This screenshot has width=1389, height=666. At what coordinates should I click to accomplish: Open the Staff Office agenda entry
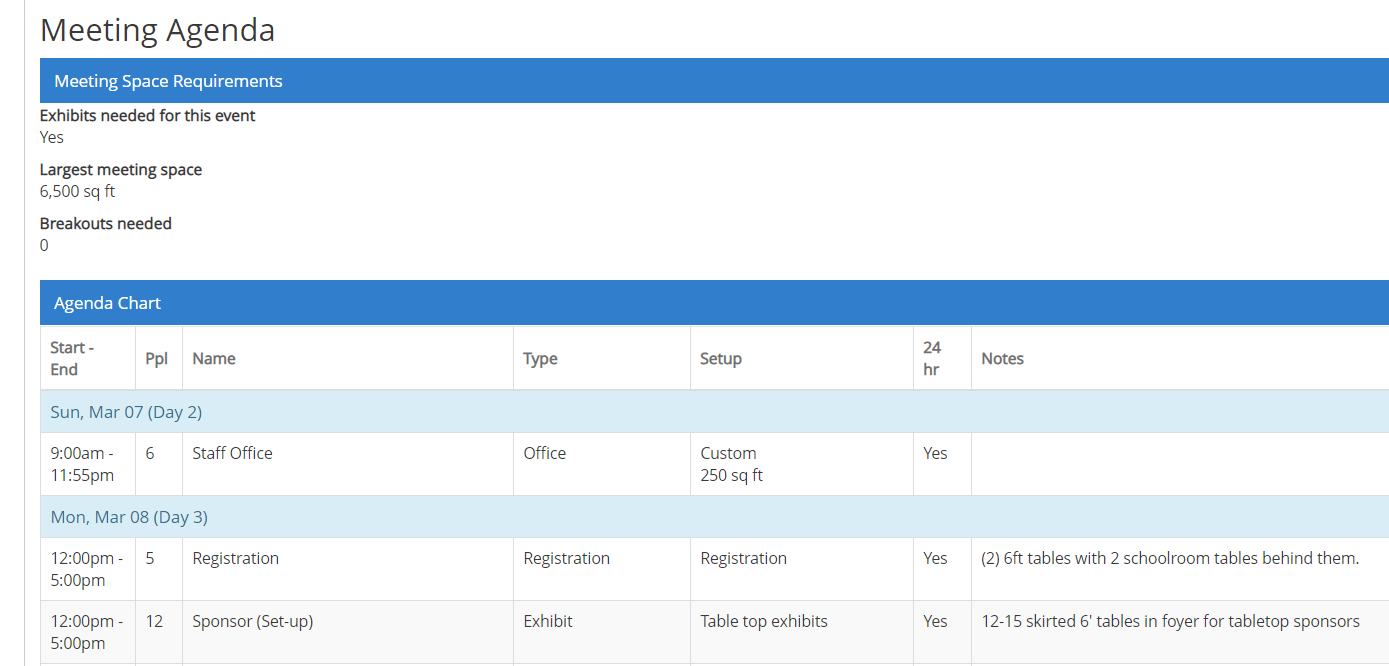click(232, 453)
